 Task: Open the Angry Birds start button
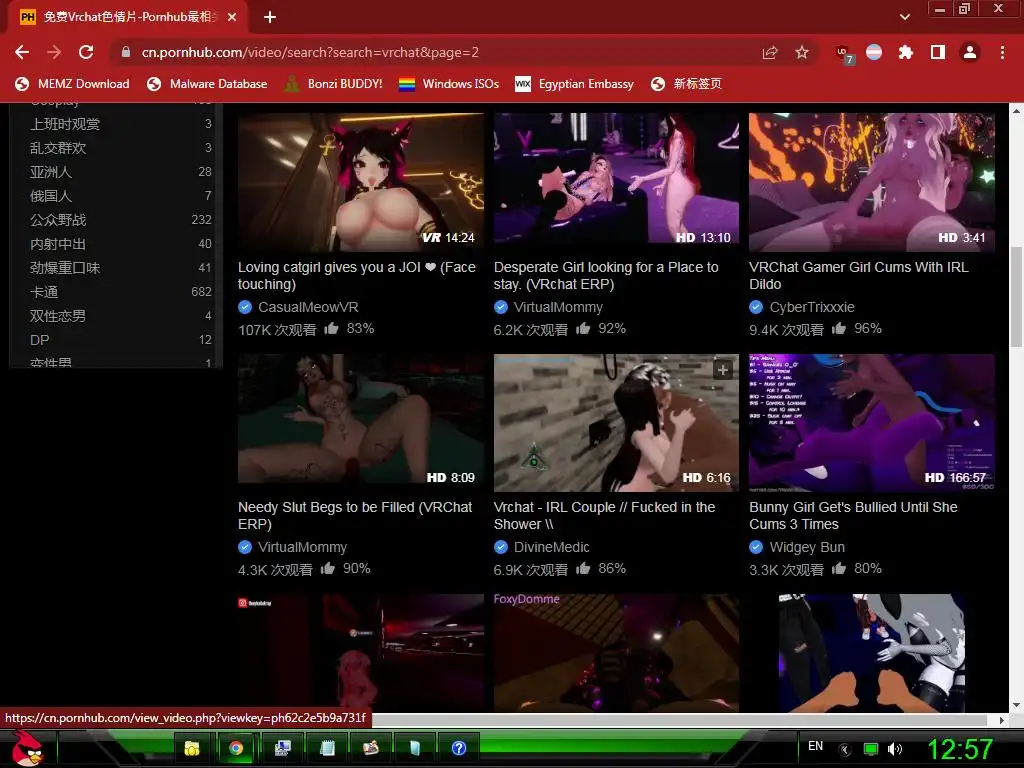(x=28, y=748)
